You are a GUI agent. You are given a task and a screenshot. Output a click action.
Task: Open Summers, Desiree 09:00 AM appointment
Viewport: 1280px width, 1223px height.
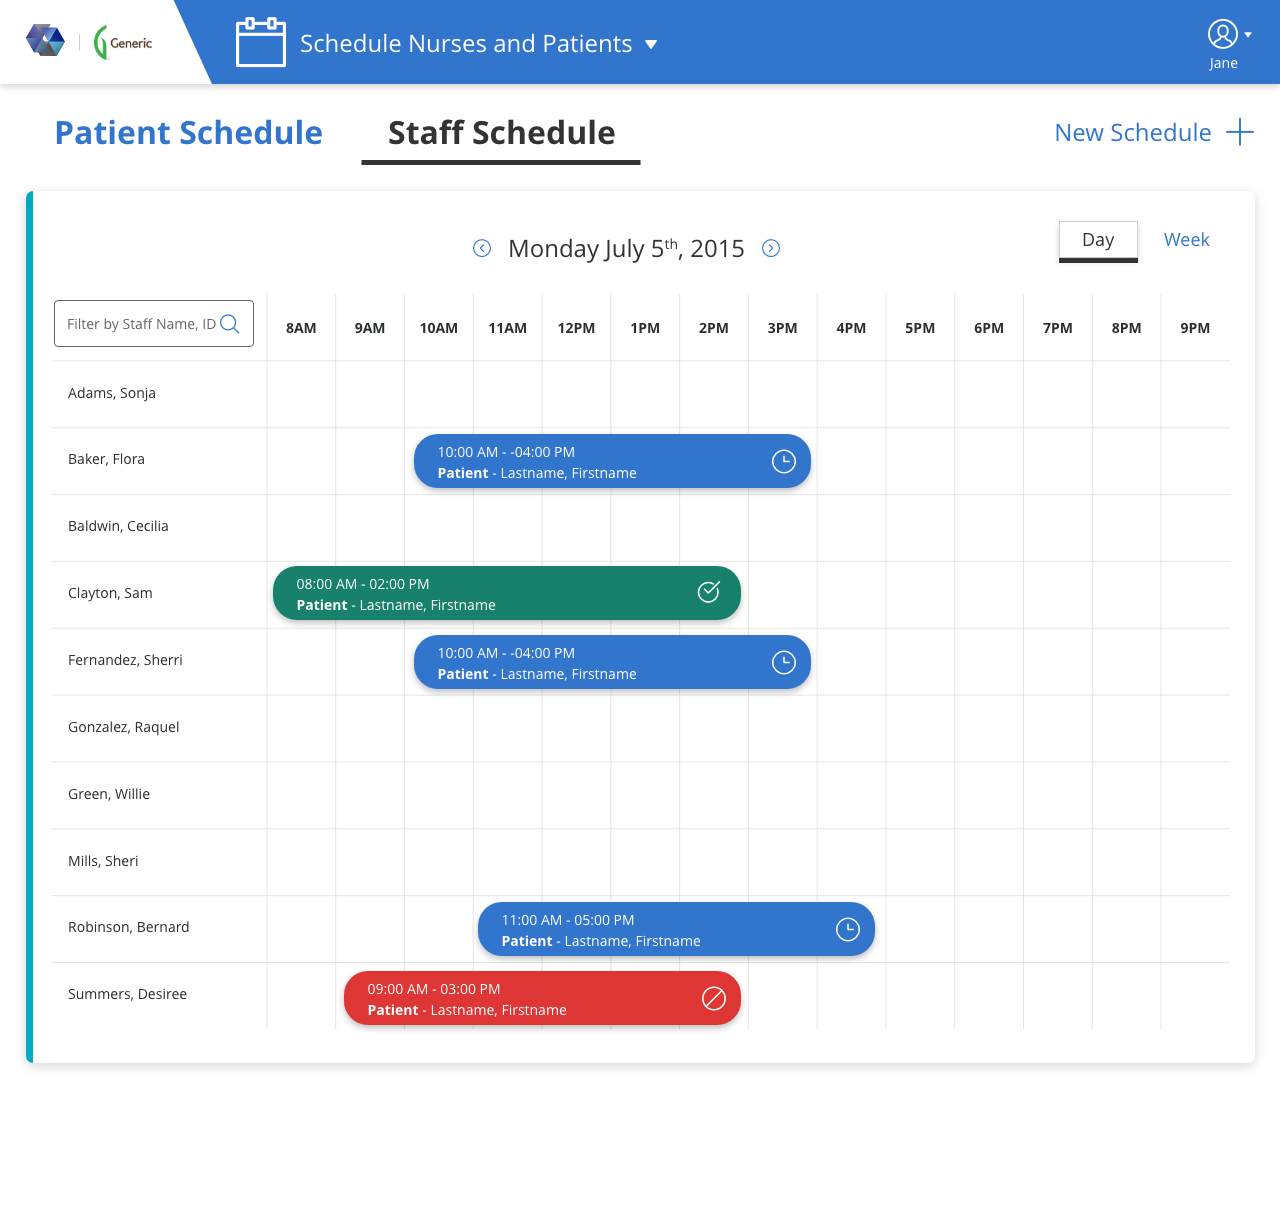tap(542, 998)
